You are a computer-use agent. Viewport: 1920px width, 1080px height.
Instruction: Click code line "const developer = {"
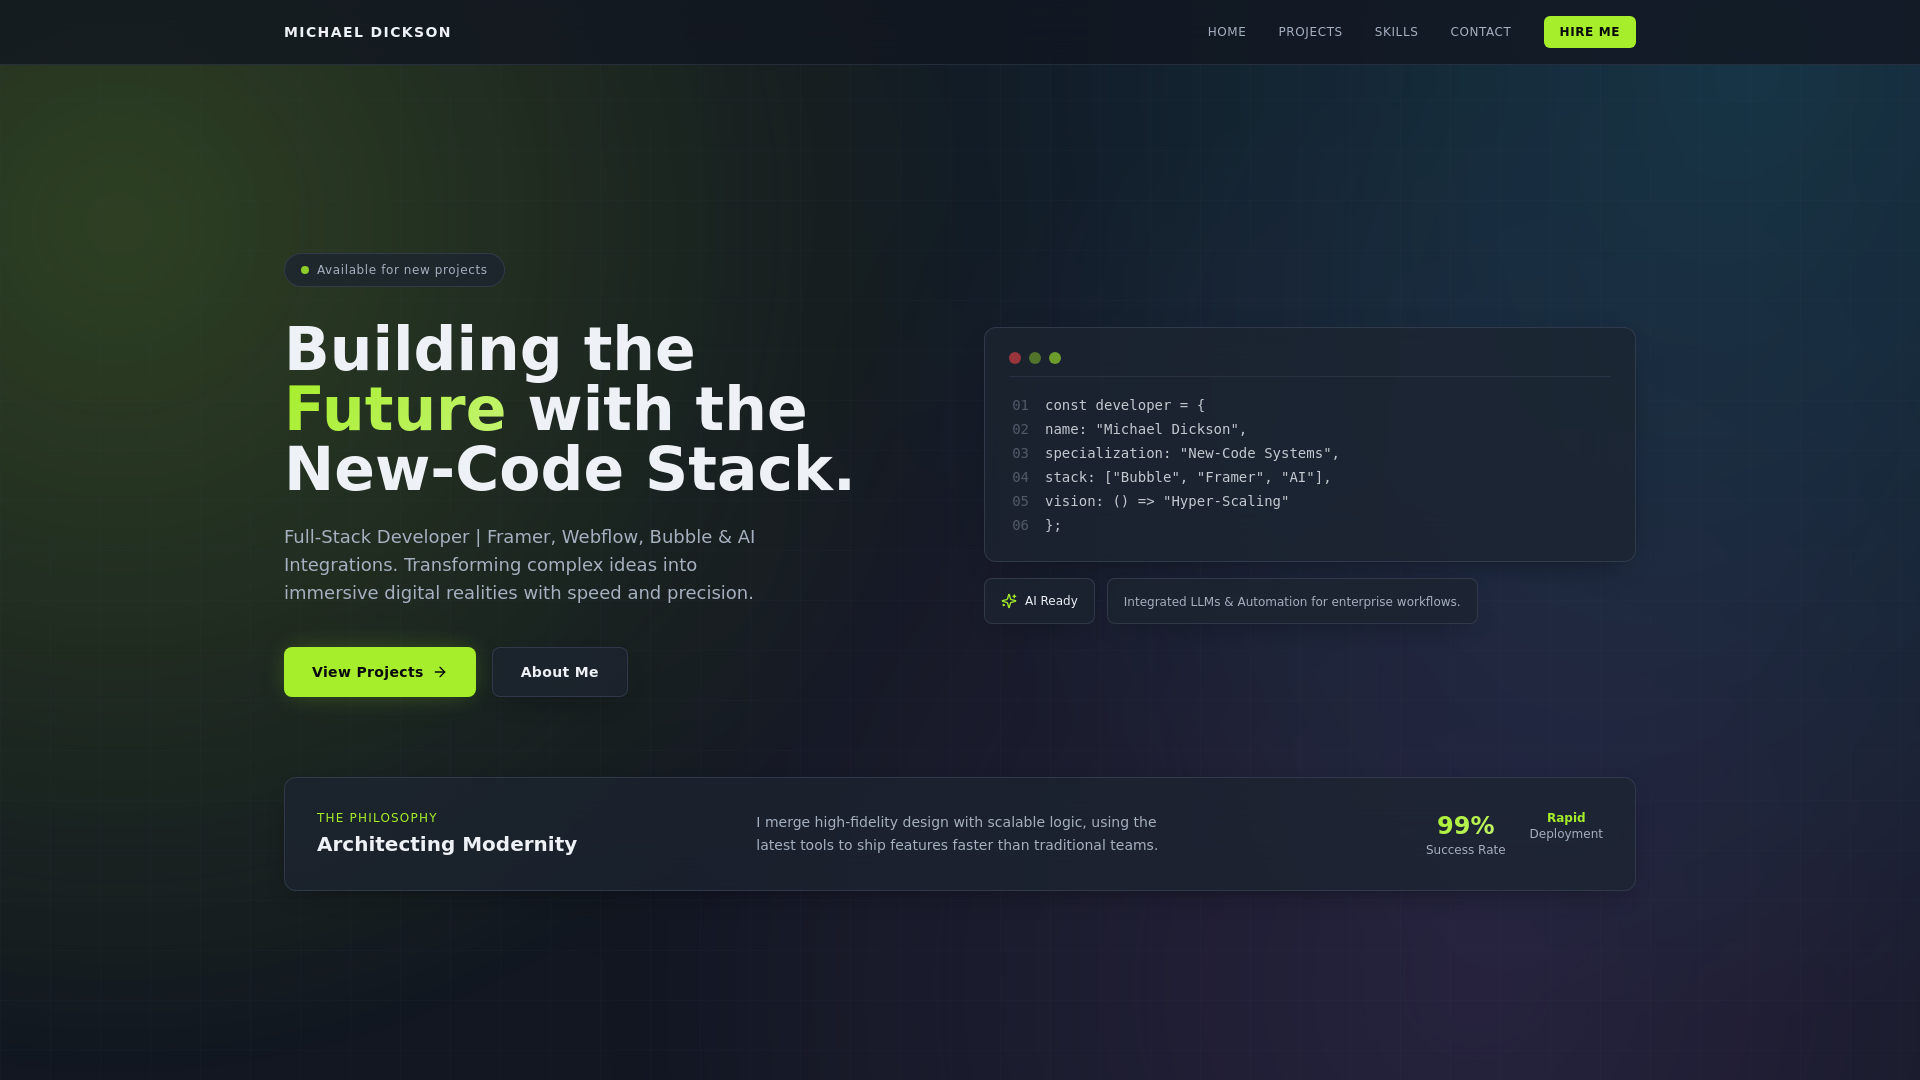1125,405
